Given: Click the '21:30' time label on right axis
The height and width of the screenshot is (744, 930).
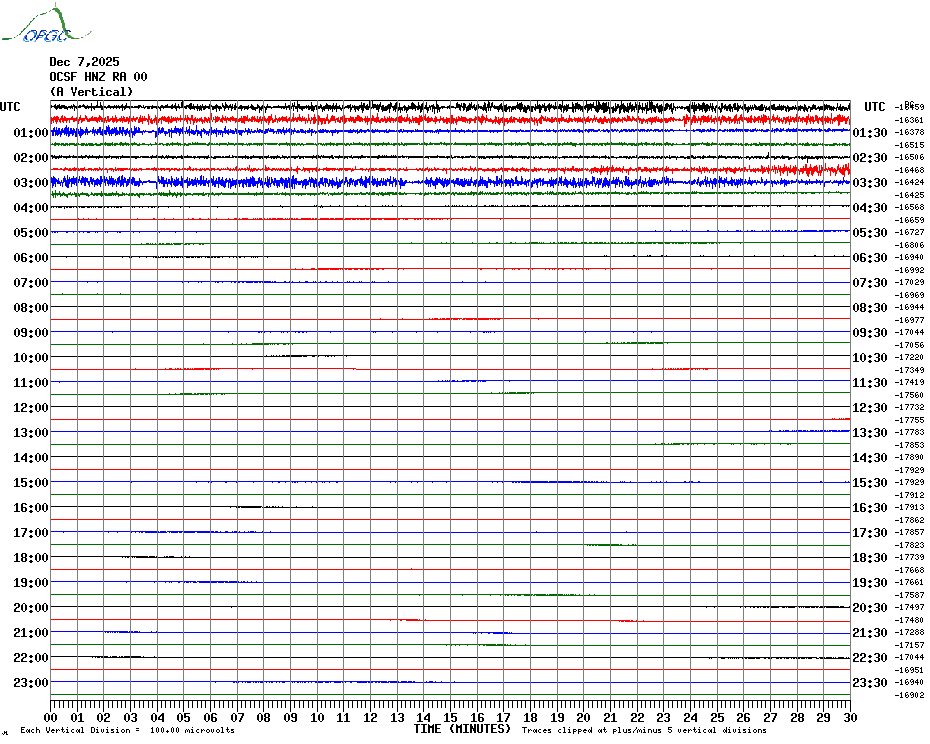Looking at the screenshot, I should pyautogui.click(x=870, y=633).
